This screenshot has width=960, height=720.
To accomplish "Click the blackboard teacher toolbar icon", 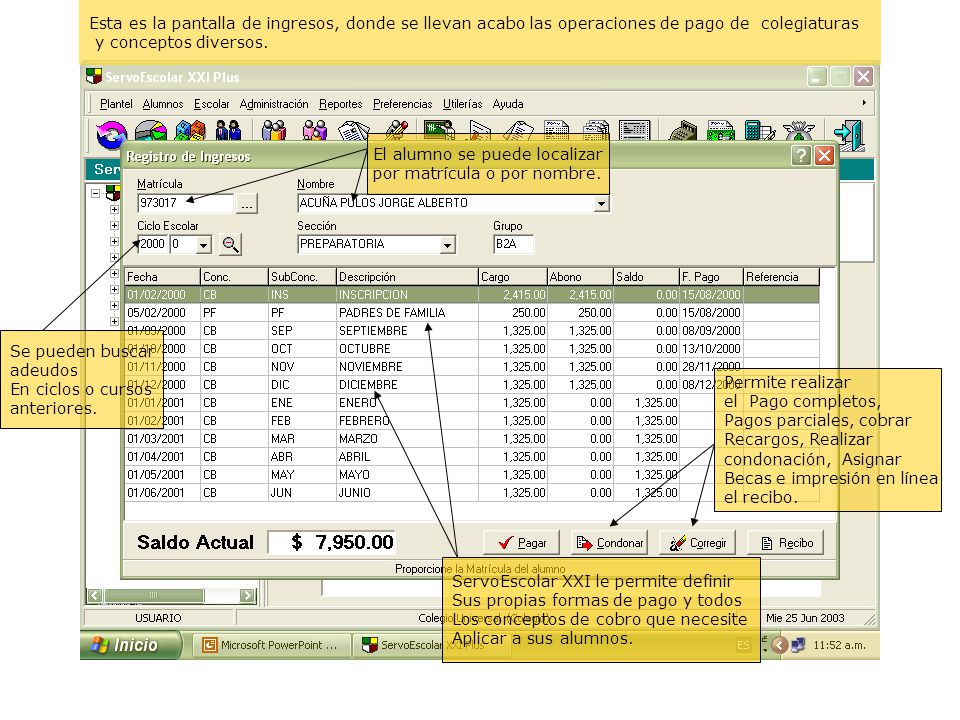I will click(x=439, y=129).
